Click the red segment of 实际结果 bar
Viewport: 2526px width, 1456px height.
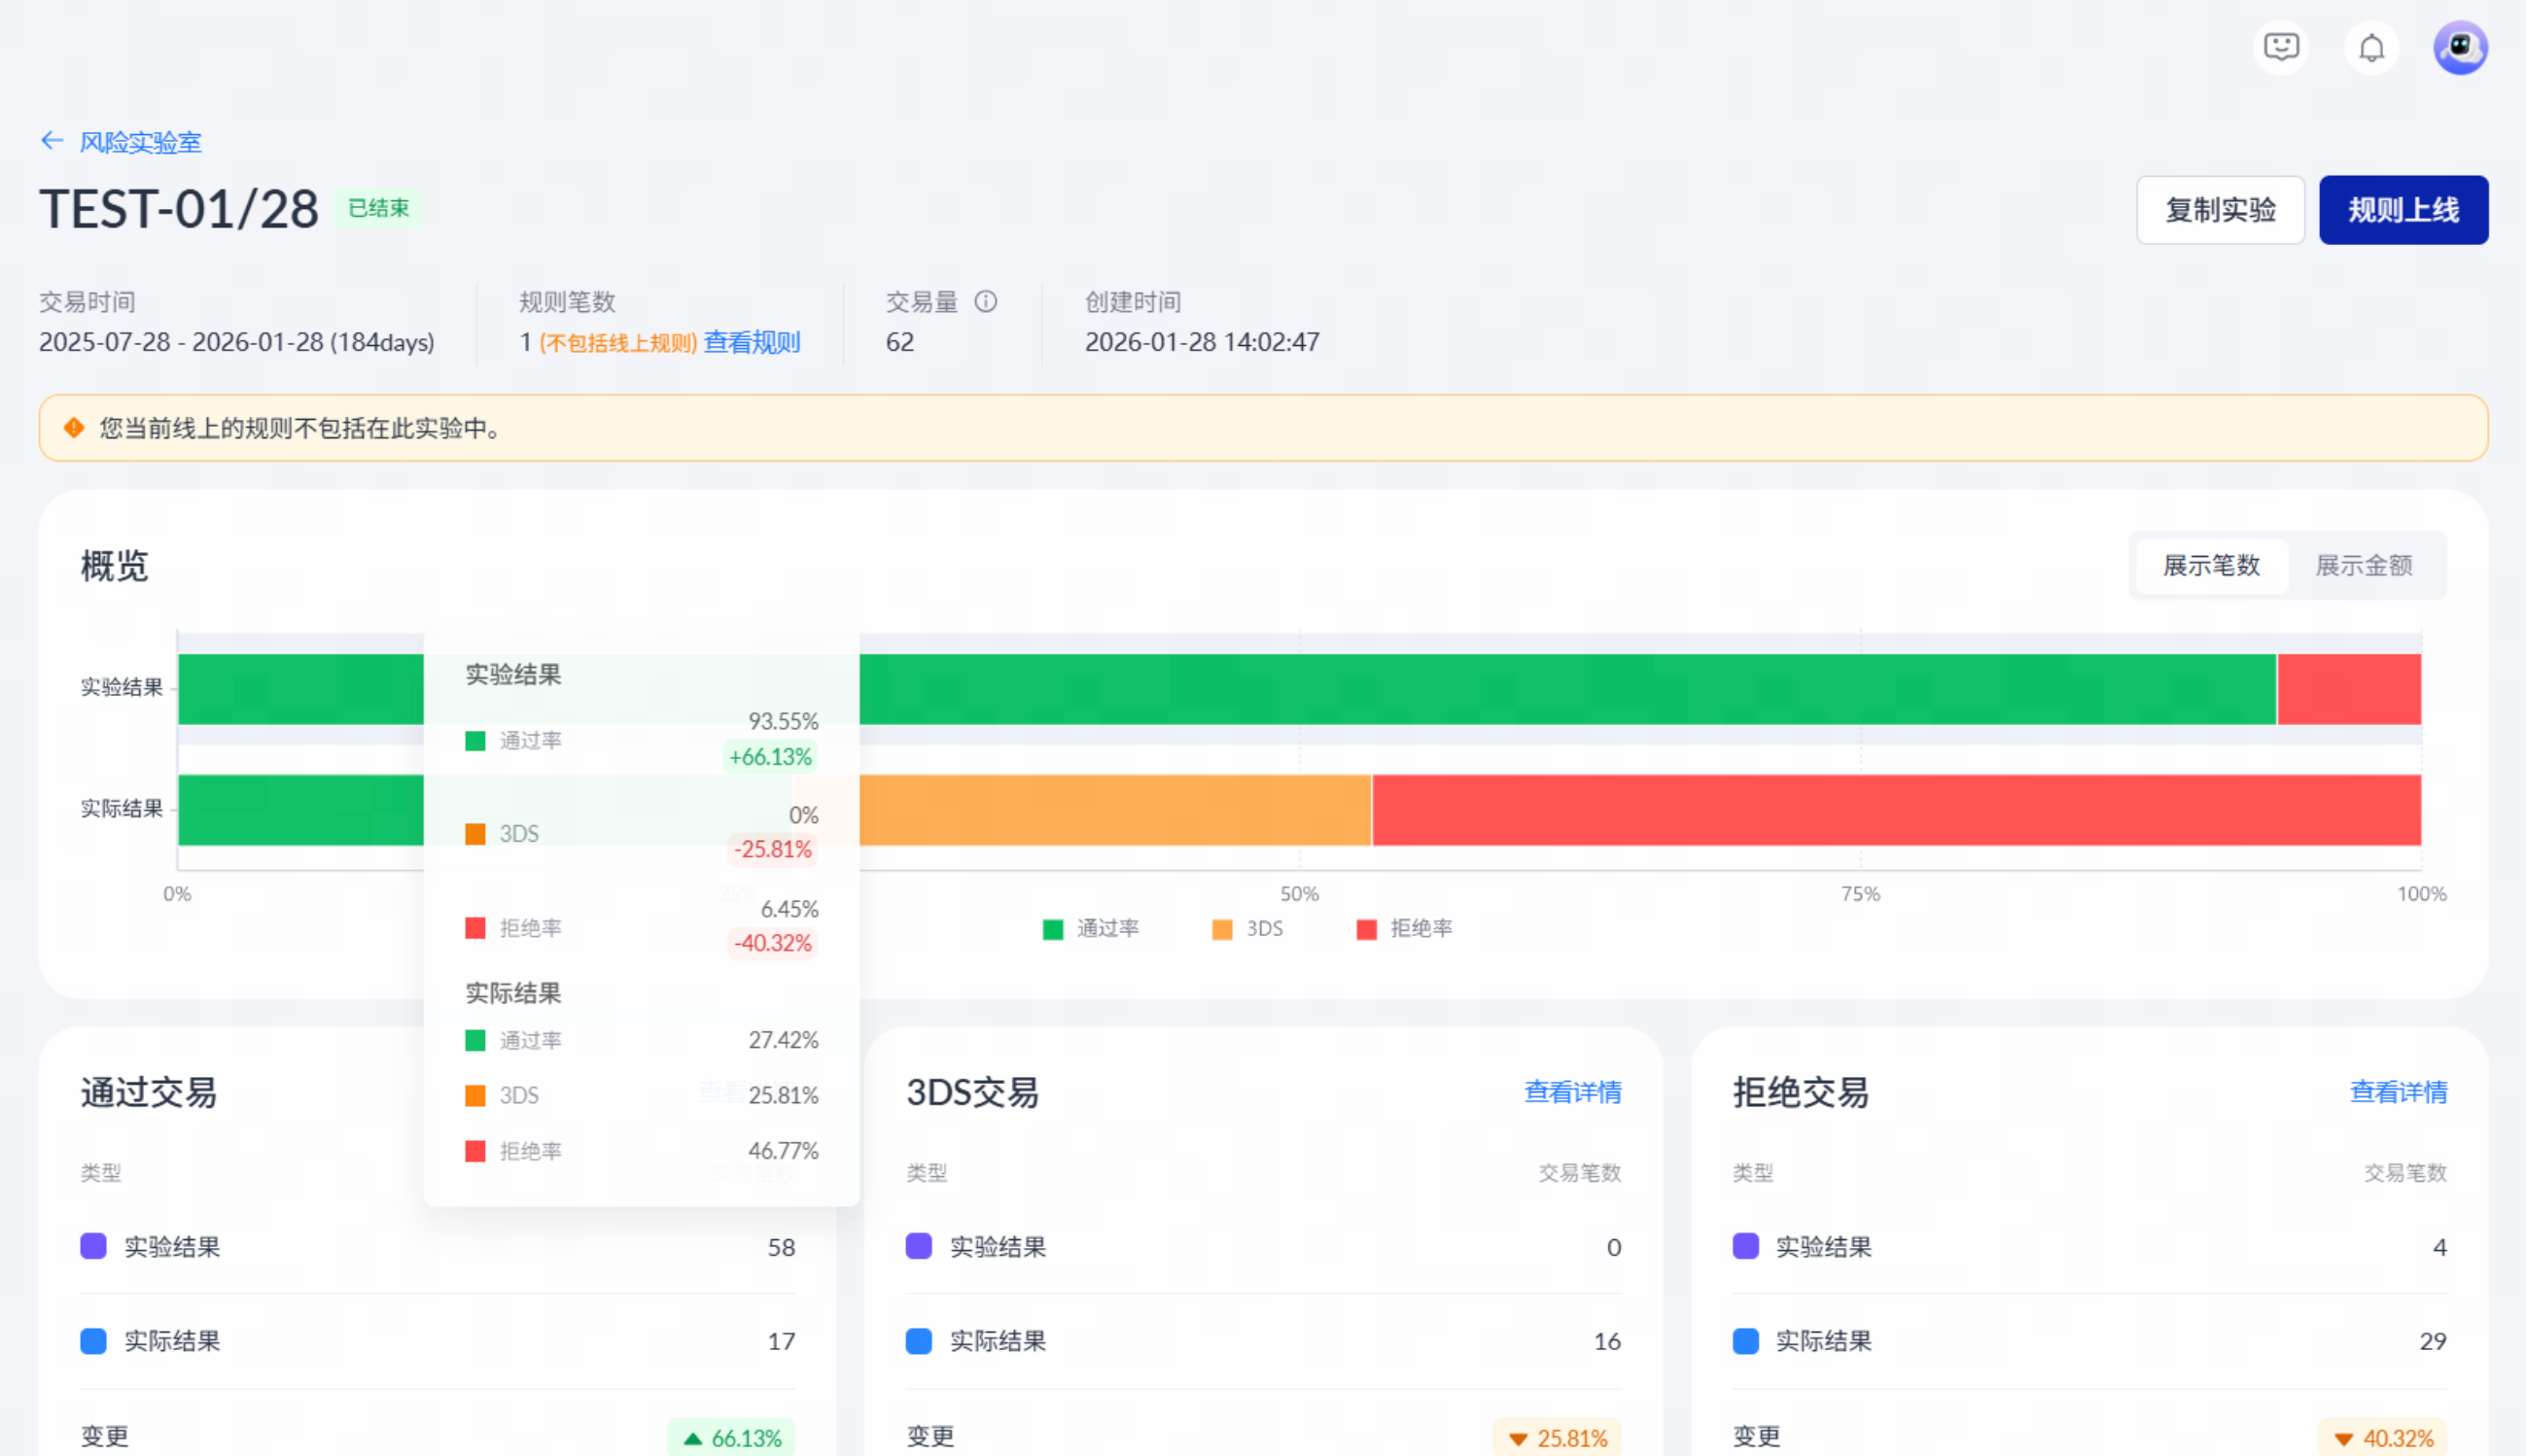coord(1897,810)
